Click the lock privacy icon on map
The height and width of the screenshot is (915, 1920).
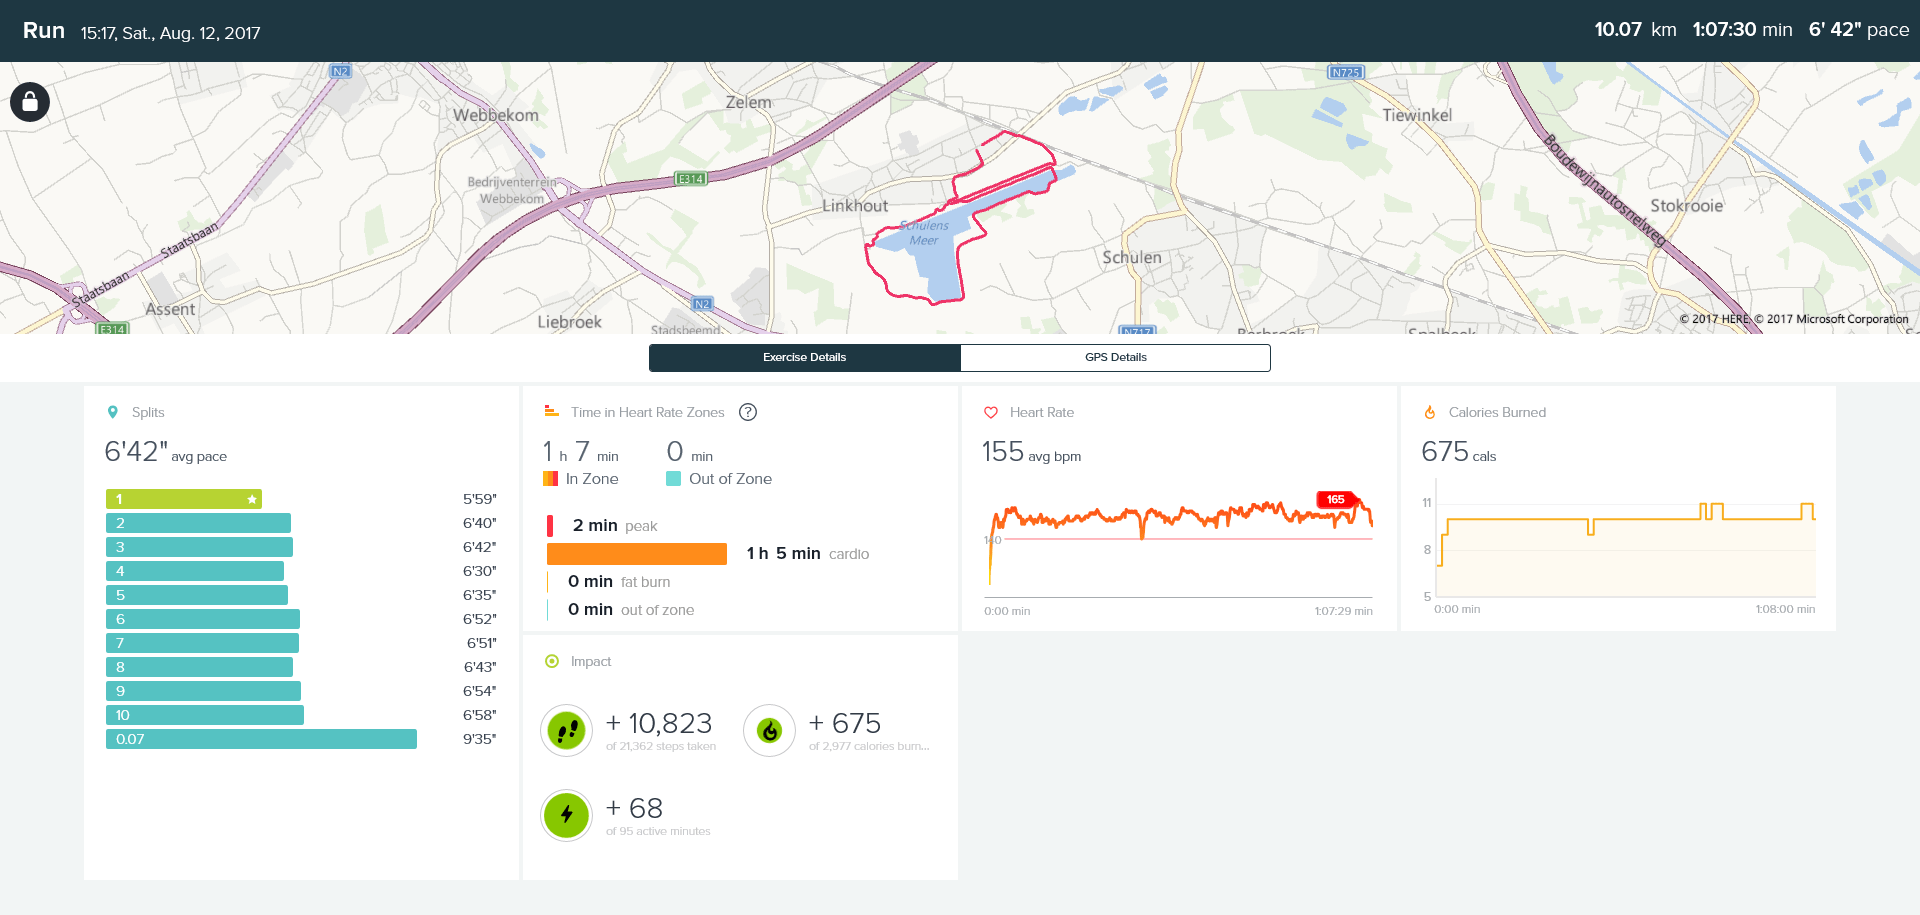pos(30,102)
